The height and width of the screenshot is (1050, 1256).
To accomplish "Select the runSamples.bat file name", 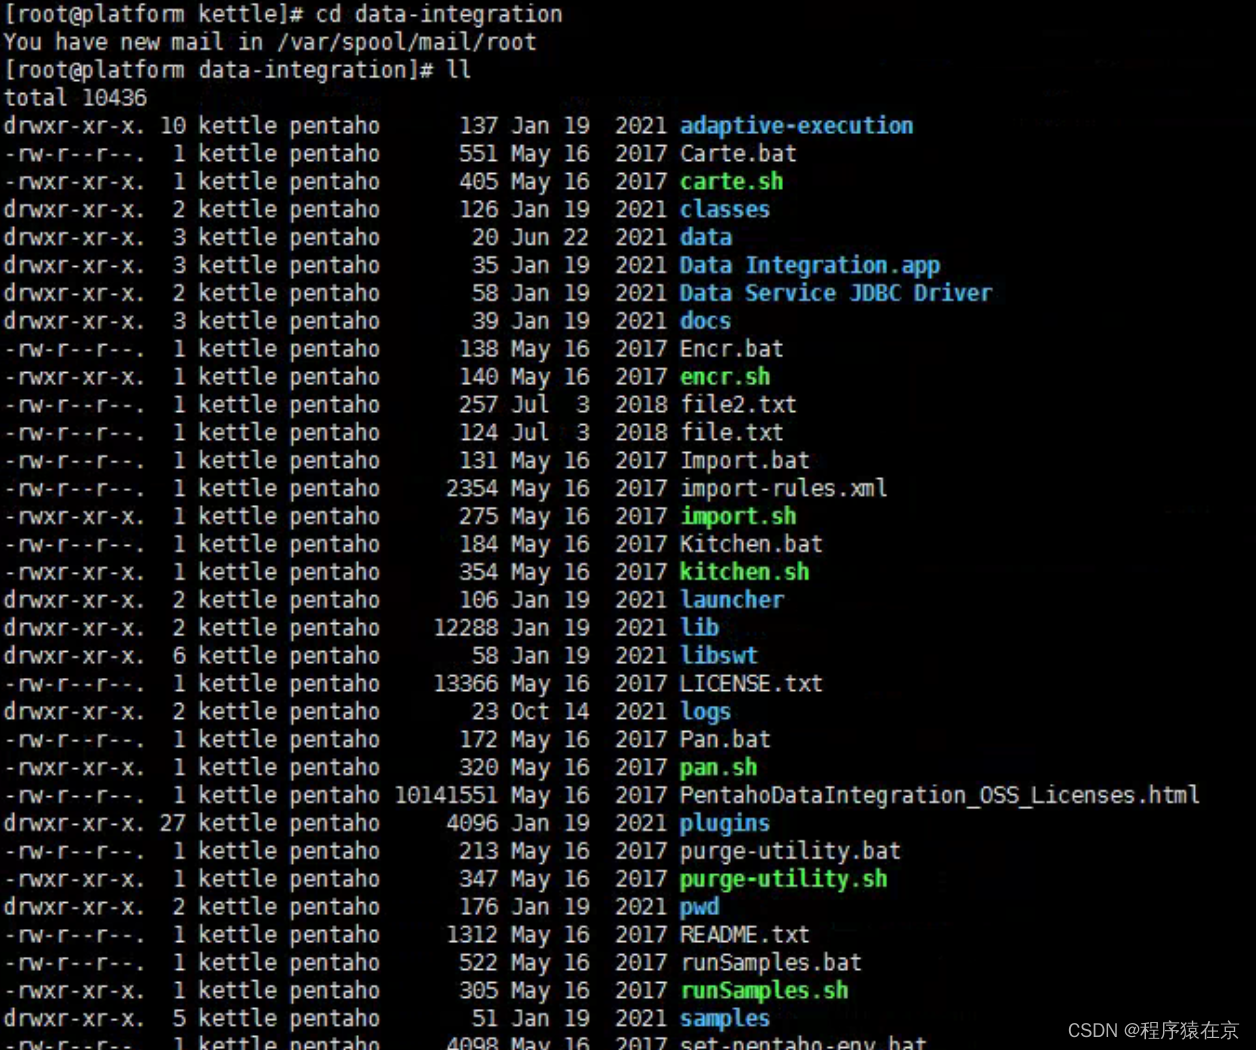I will point(770,963).
